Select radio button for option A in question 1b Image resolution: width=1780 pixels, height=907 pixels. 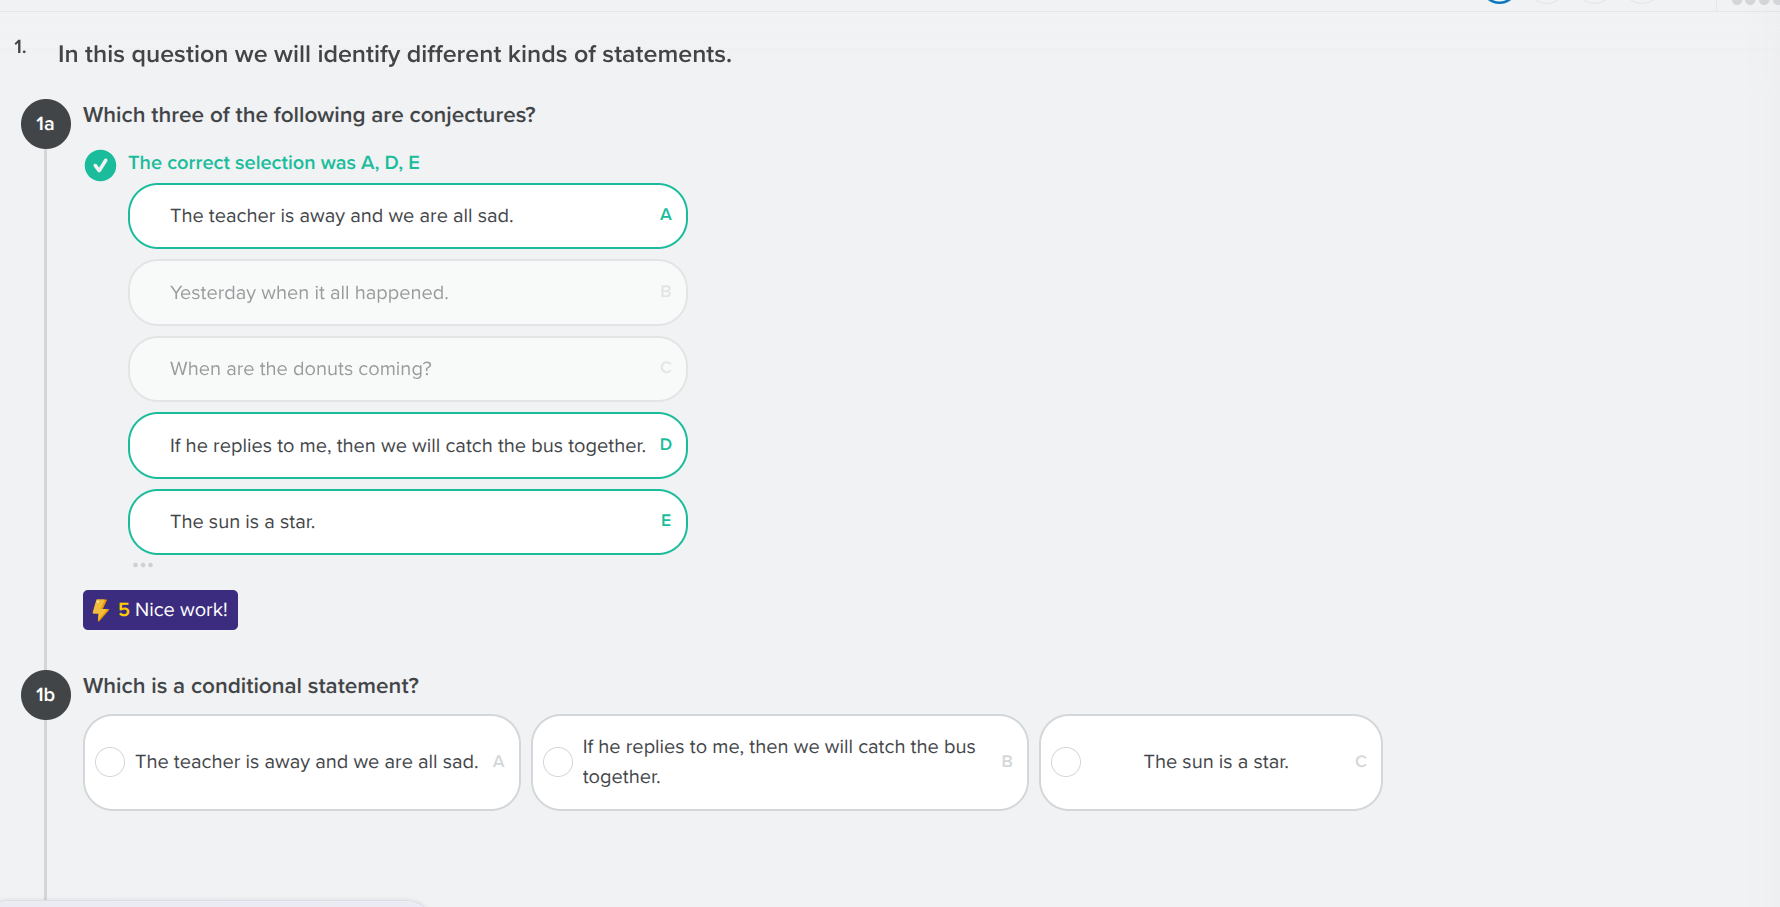[110, 761]
